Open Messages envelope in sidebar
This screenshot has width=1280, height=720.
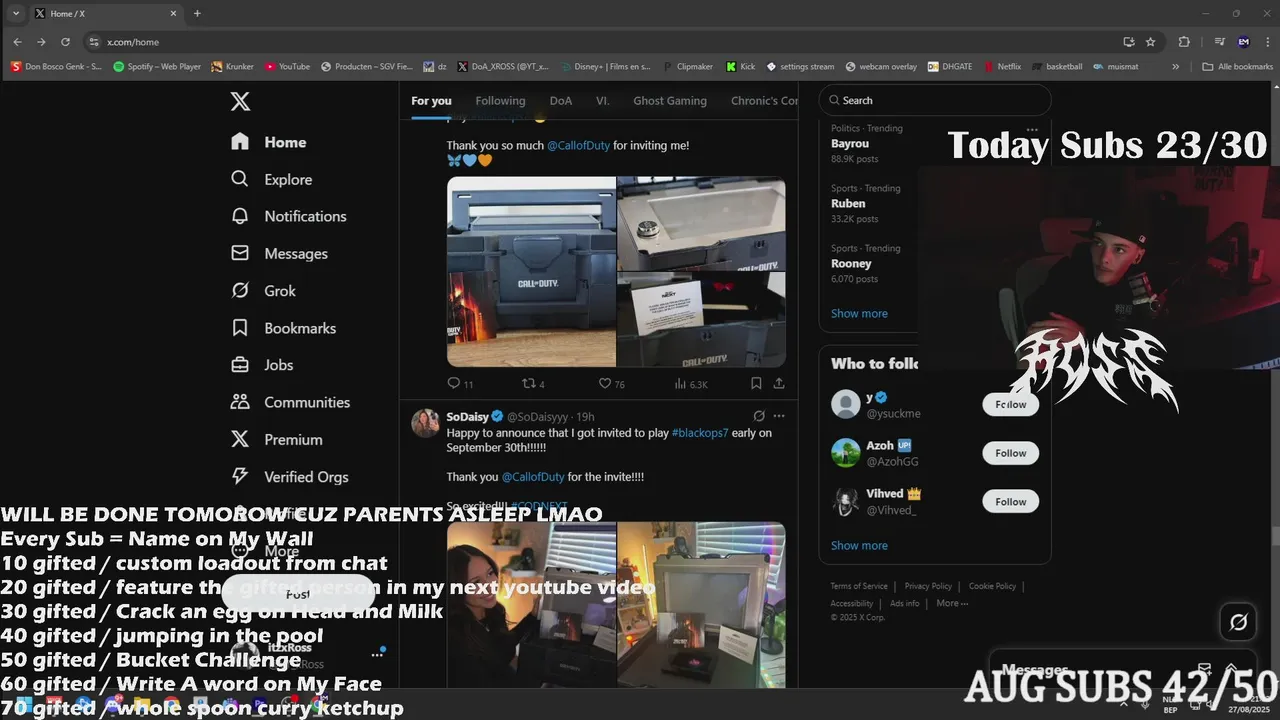tap(240, 253)
